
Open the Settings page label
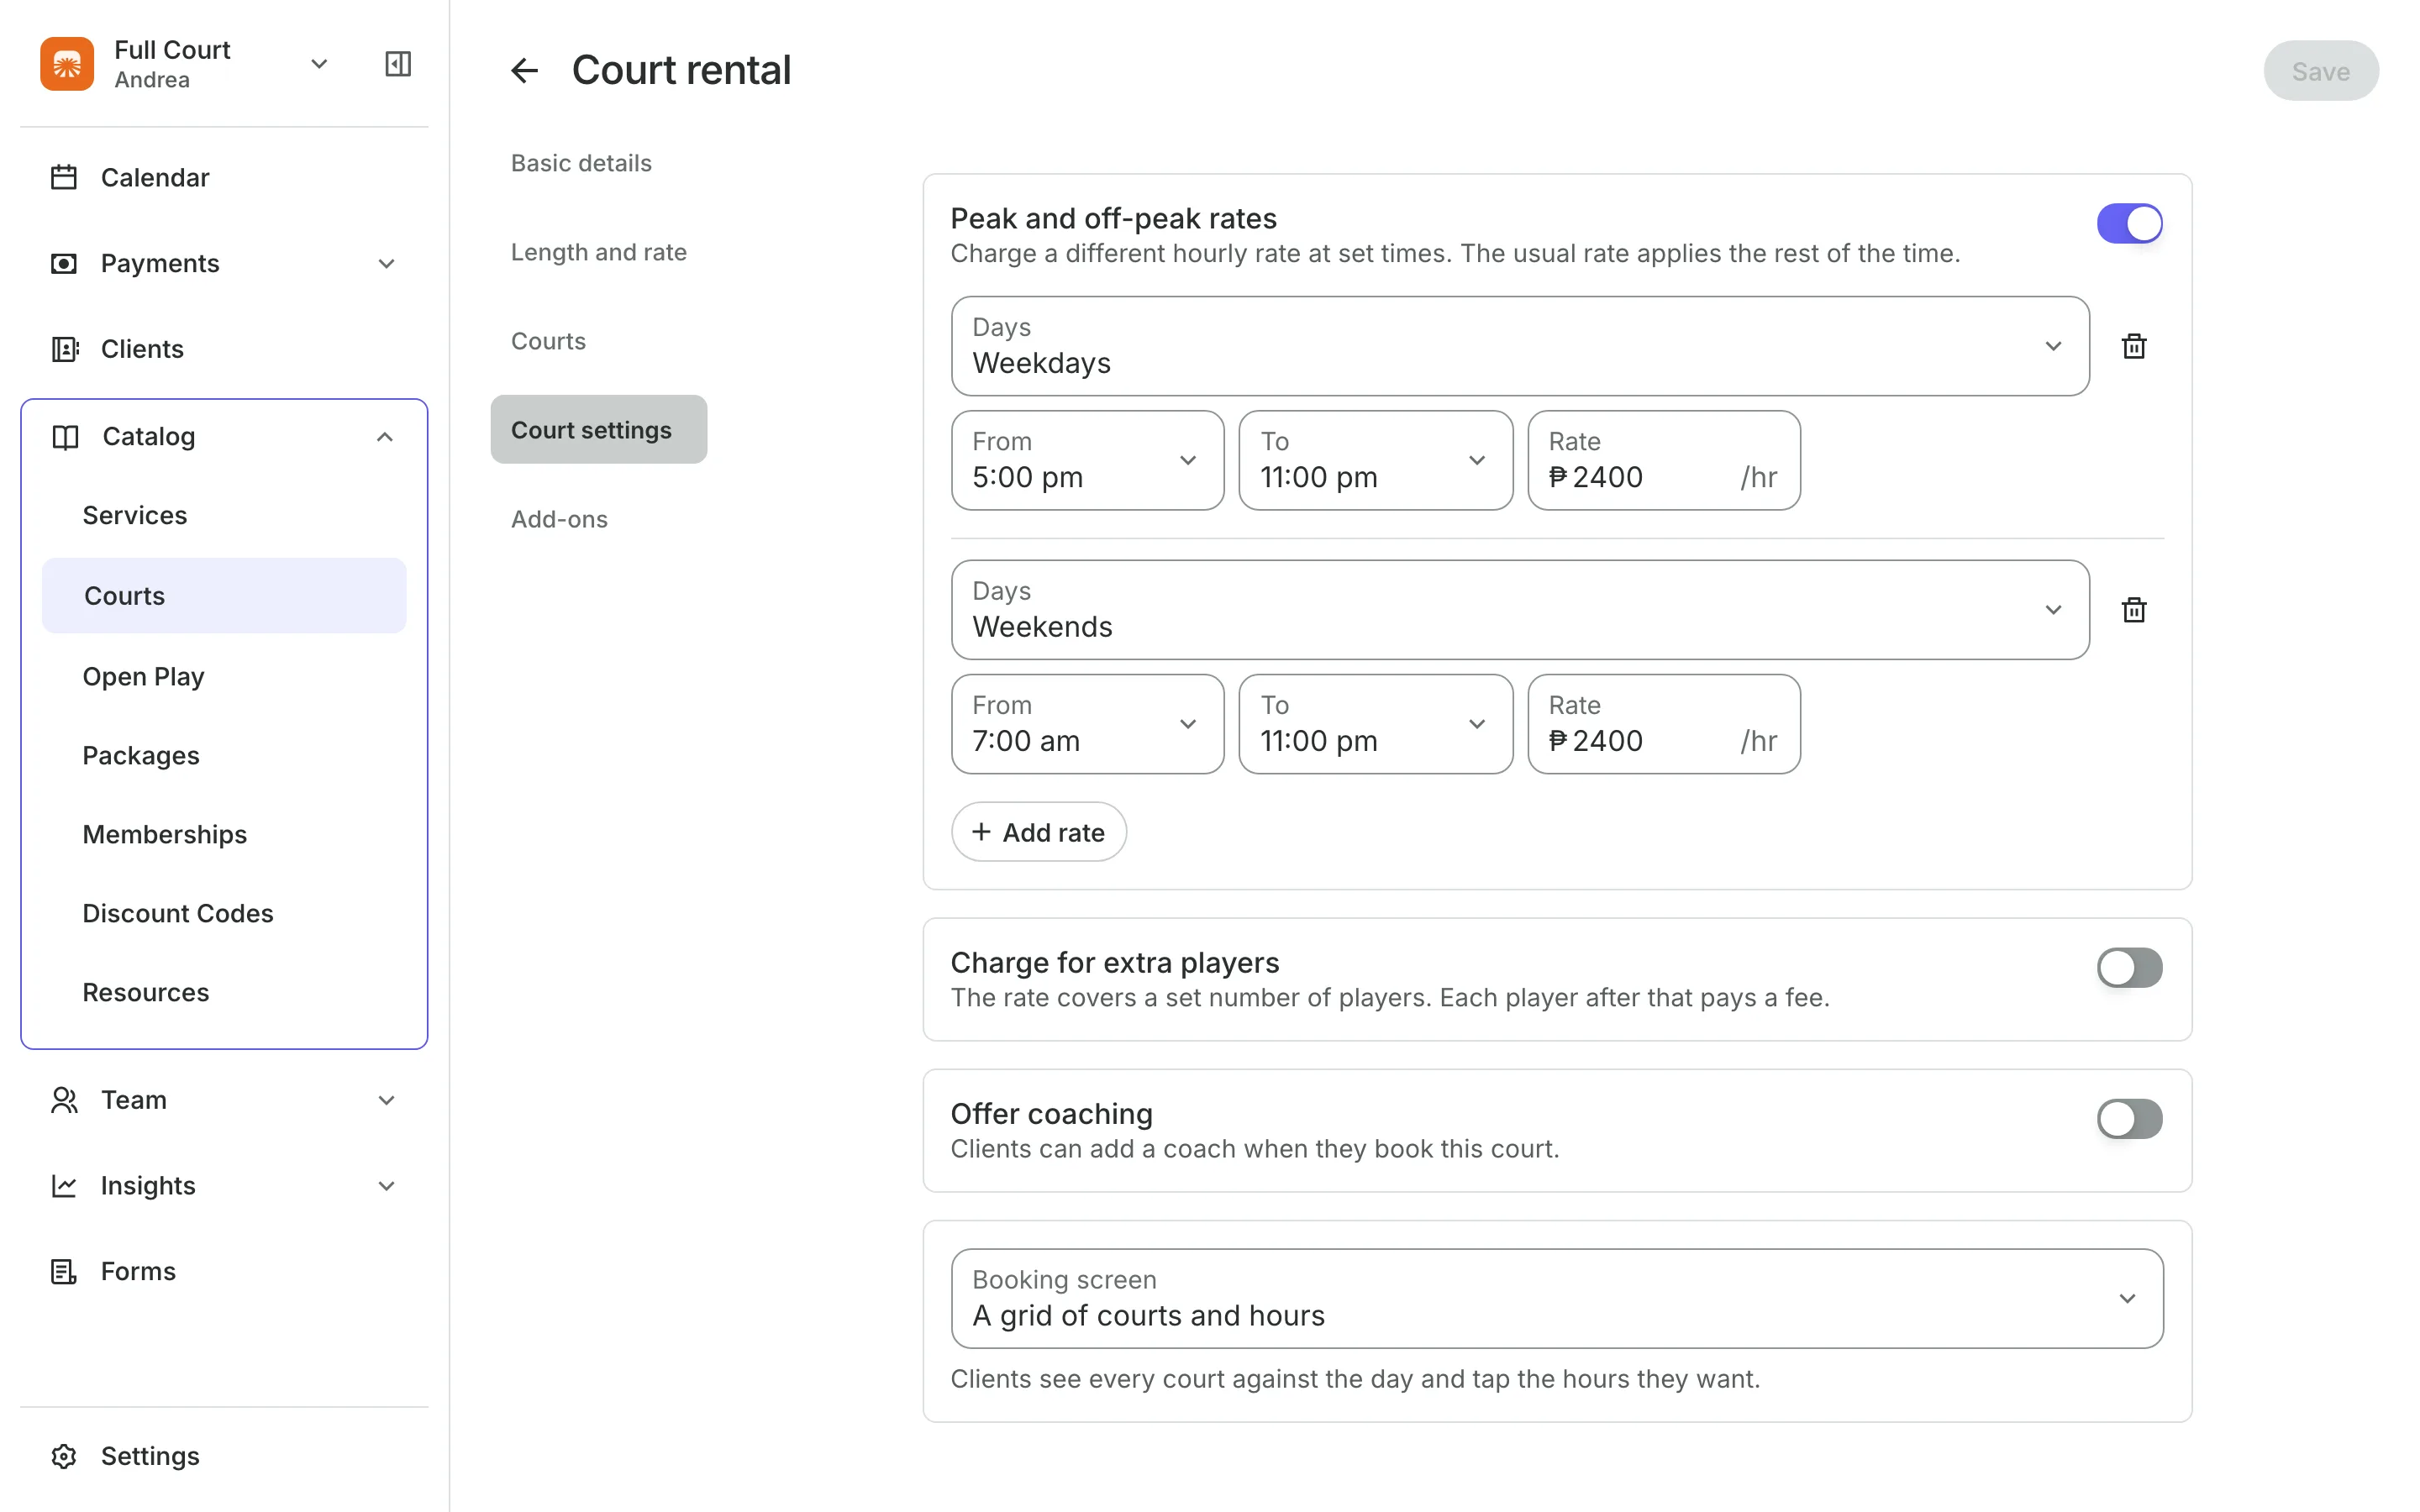[x=150, y=1456]
